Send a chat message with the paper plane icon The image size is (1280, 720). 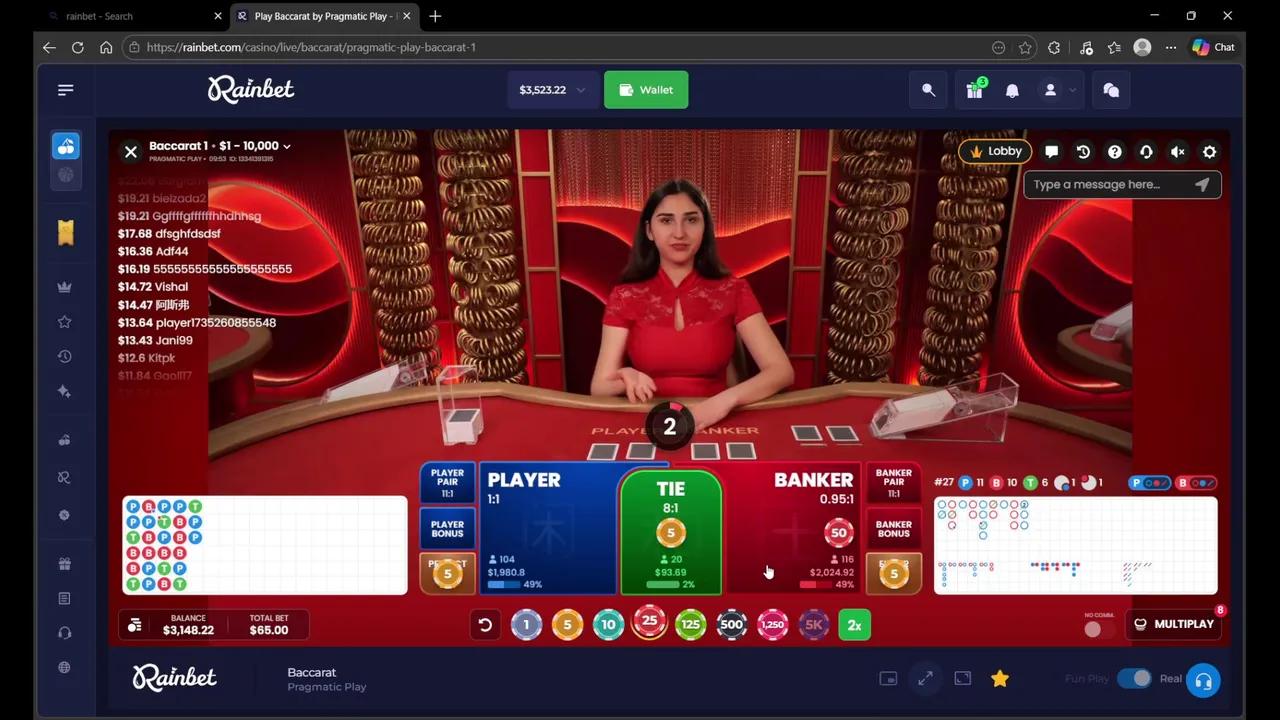click(1203, 184)
